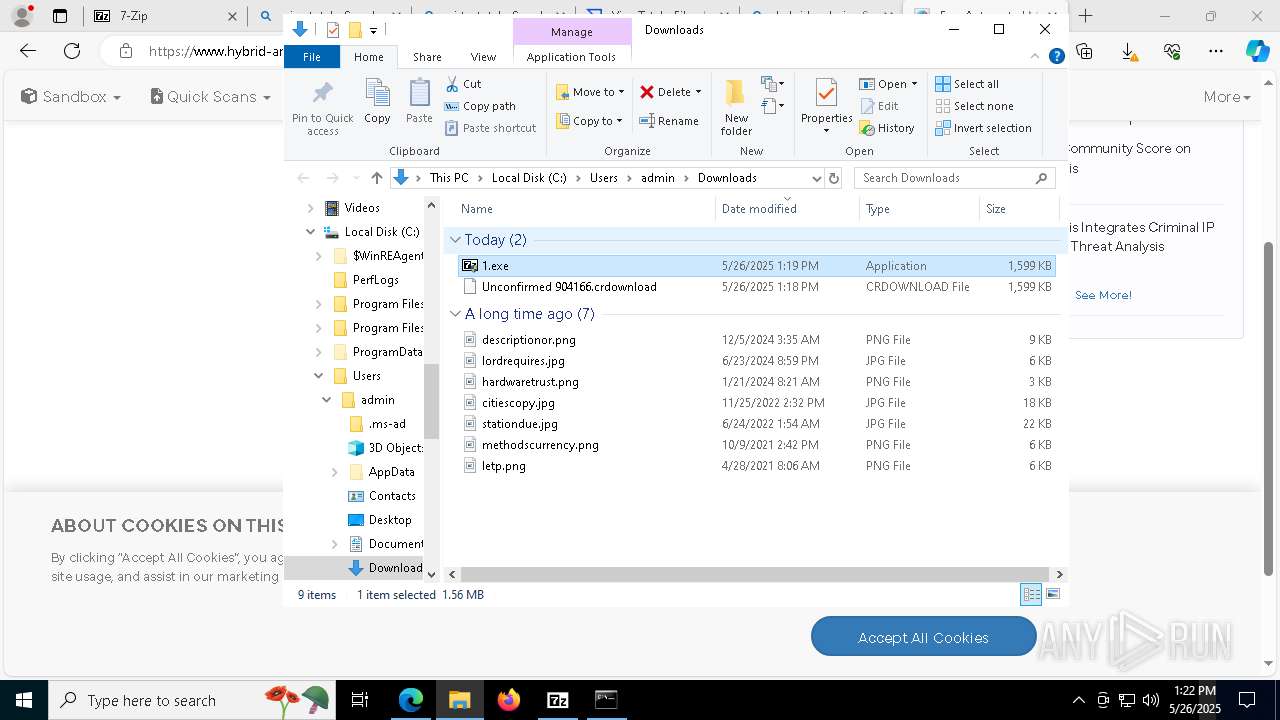Click the See More! link

[1103, 295]
